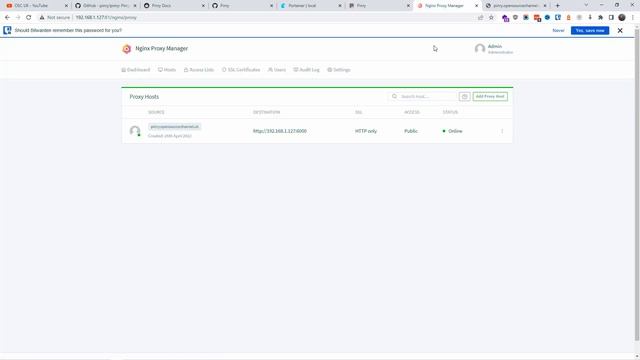The image size is (640, 360).
Task: Open the Chrome three-dot menu
Action: pyautogui.click(x=633, y=18)
